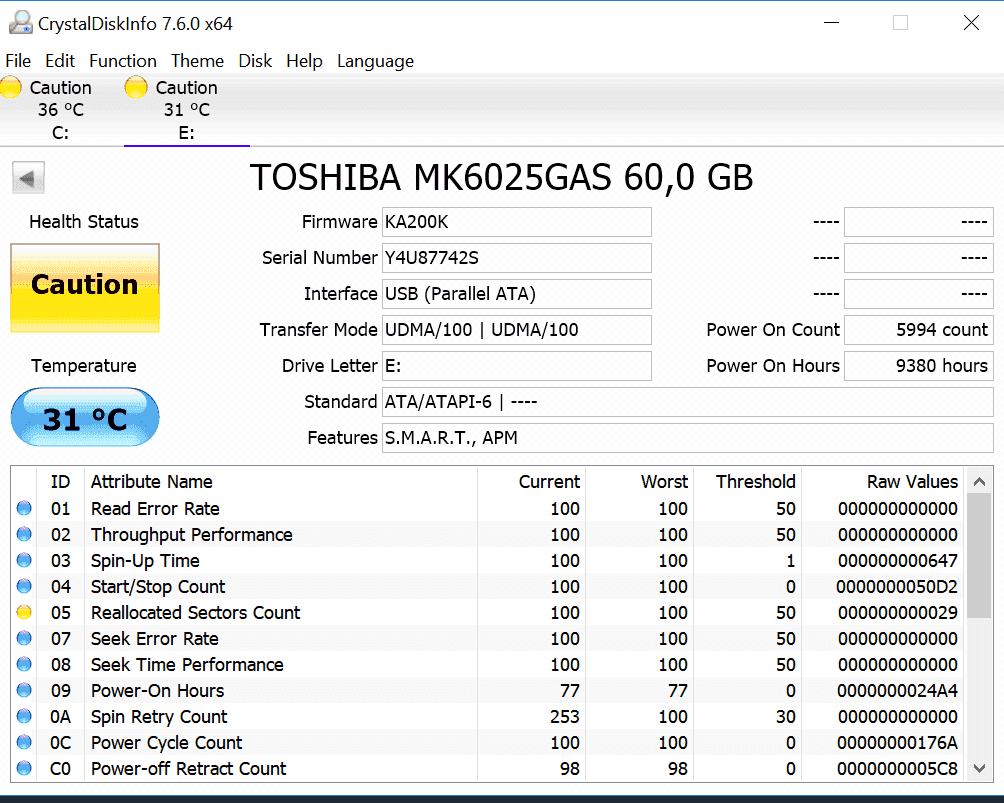Click status orb for Power-On Hours row
This screenshot has width=1004, height=803.
24,690
